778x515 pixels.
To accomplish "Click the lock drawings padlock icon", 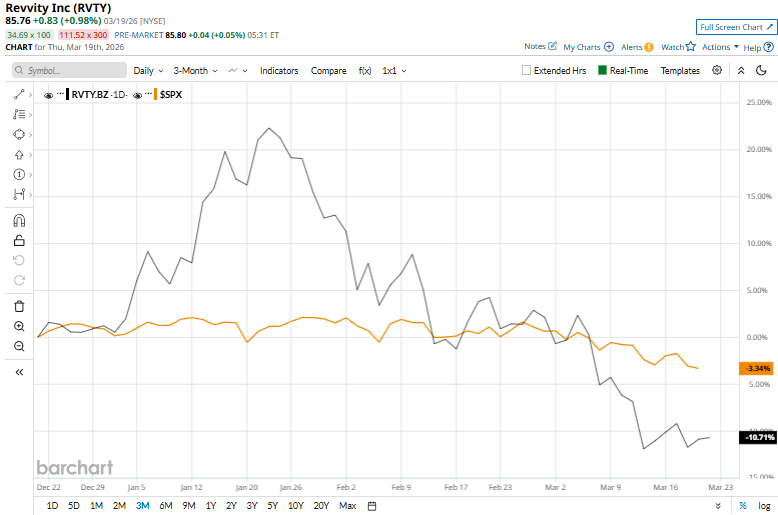I will 19,240.
